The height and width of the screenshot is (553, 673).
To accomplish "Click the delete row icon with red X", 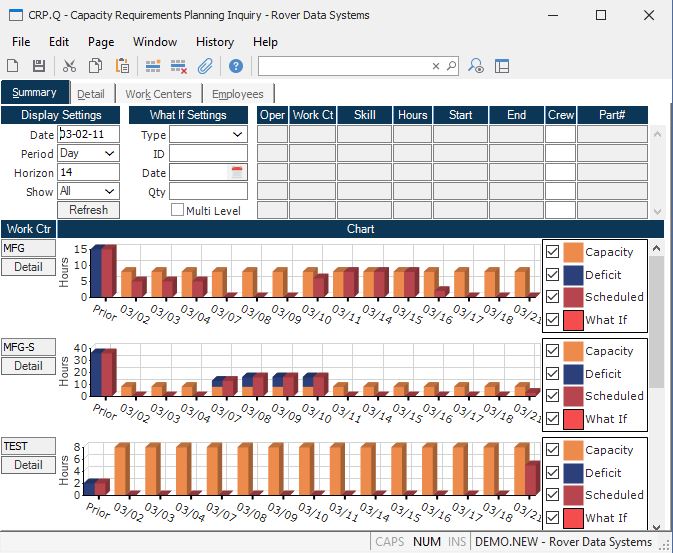I will tap(179, 66).
